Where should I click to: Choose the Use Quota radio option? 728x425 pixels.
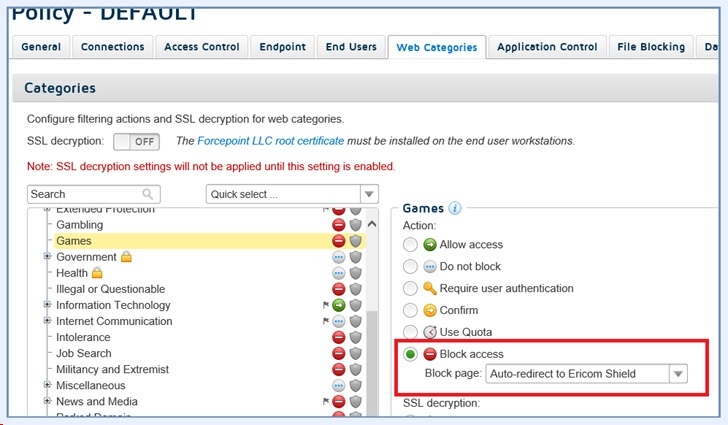pos(410,332)
